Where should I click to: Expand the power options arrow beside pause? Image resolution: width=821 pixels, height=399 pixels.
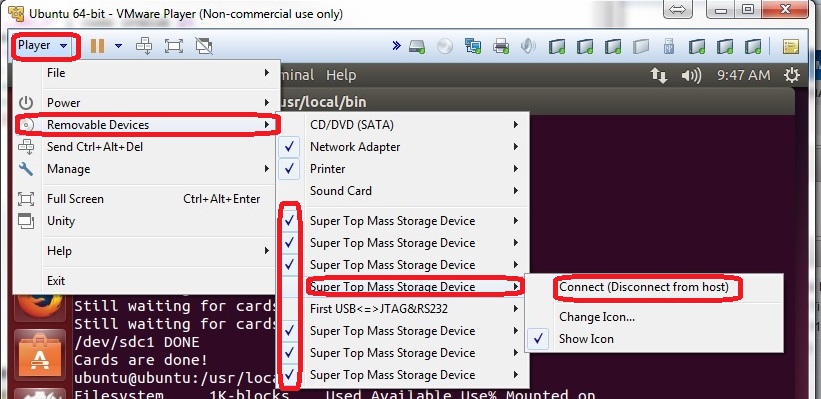click(118, 46)
